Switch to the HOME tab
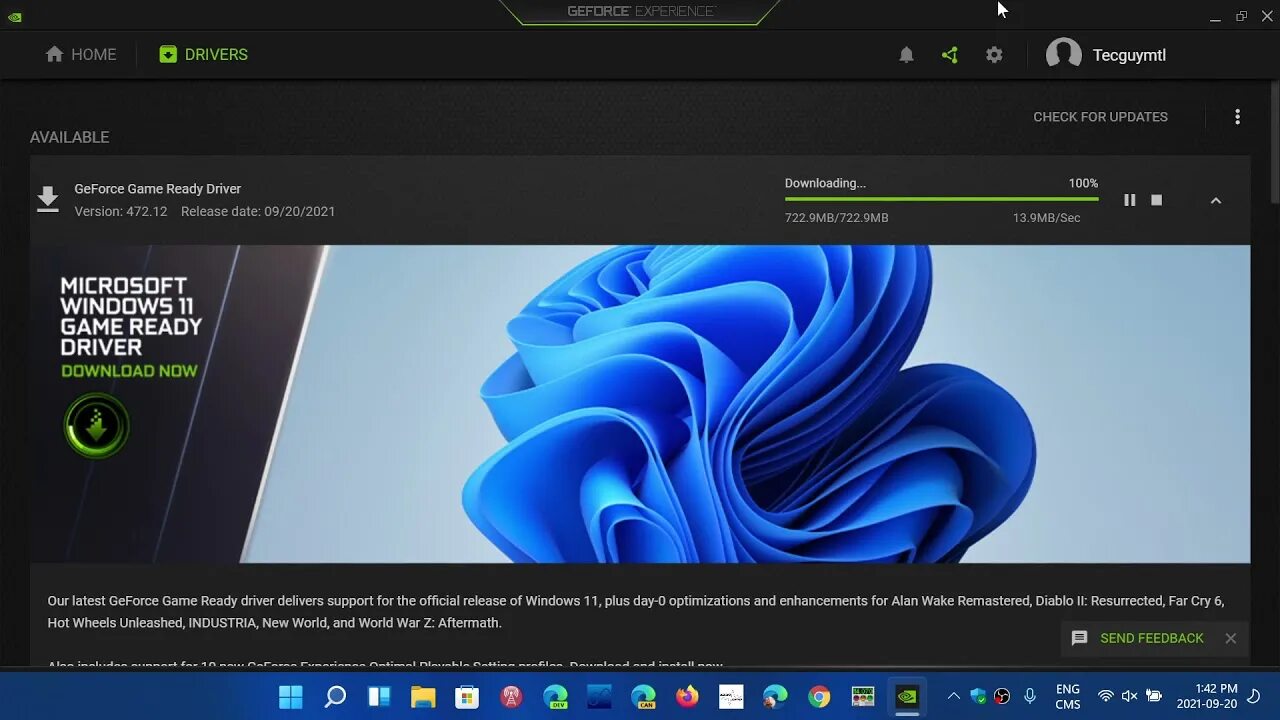Viewport: 1280px width, 720px height. tap(81, 55)
